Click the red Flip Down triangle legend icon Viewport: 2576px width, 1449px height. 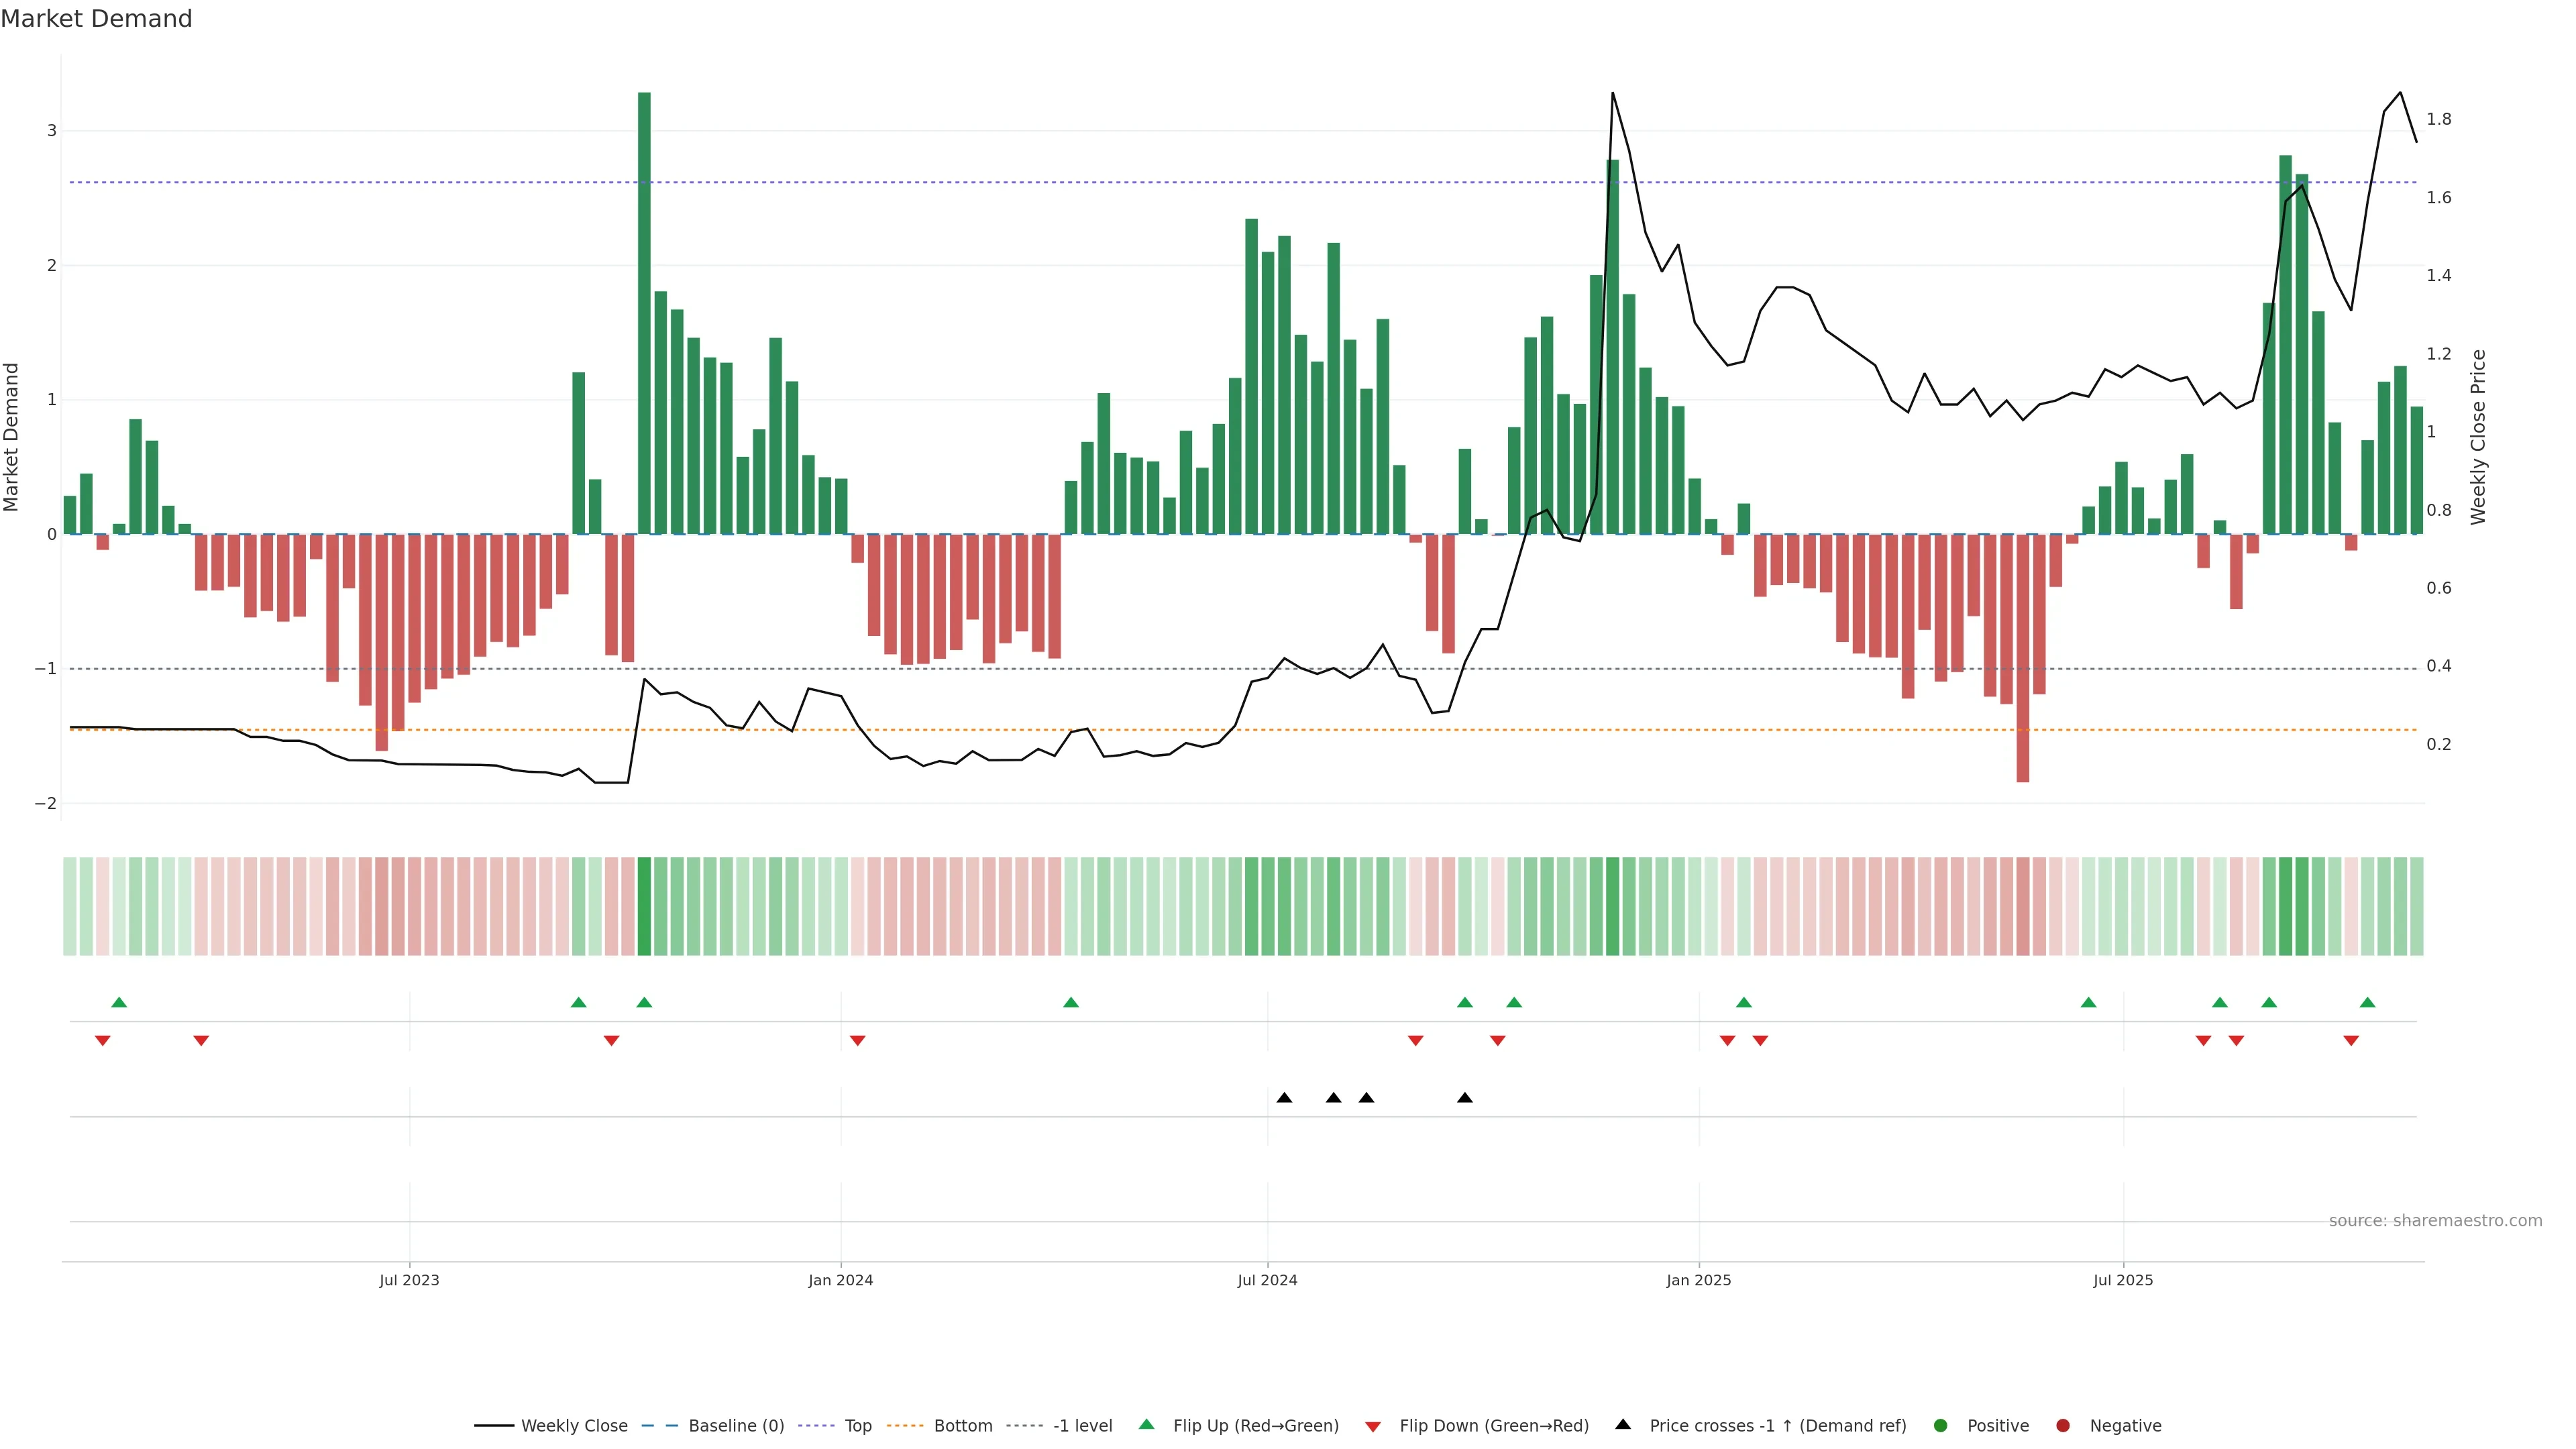click(x=1373, y=1427)
